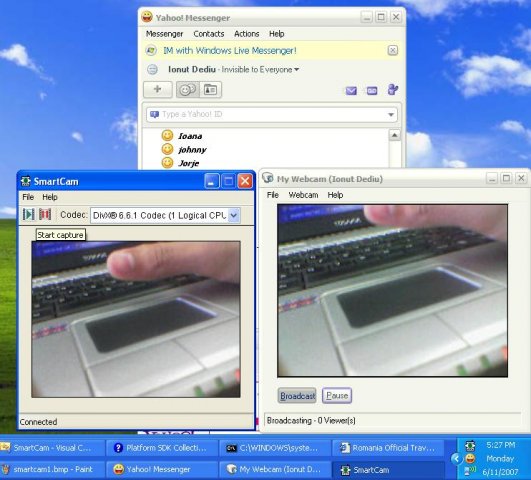Expand the Type a Yahoo! ID dropdown arrow

click(391, 115)
